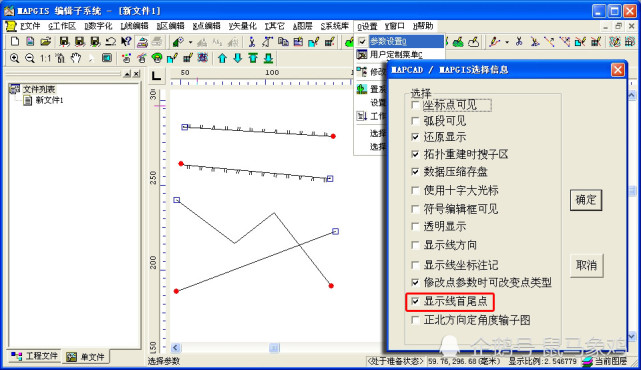Image resolution: width=641 pixels, height=370 pixels.
Task: Check 正北方向定角度输子图 box
Action: coord(415,320)
